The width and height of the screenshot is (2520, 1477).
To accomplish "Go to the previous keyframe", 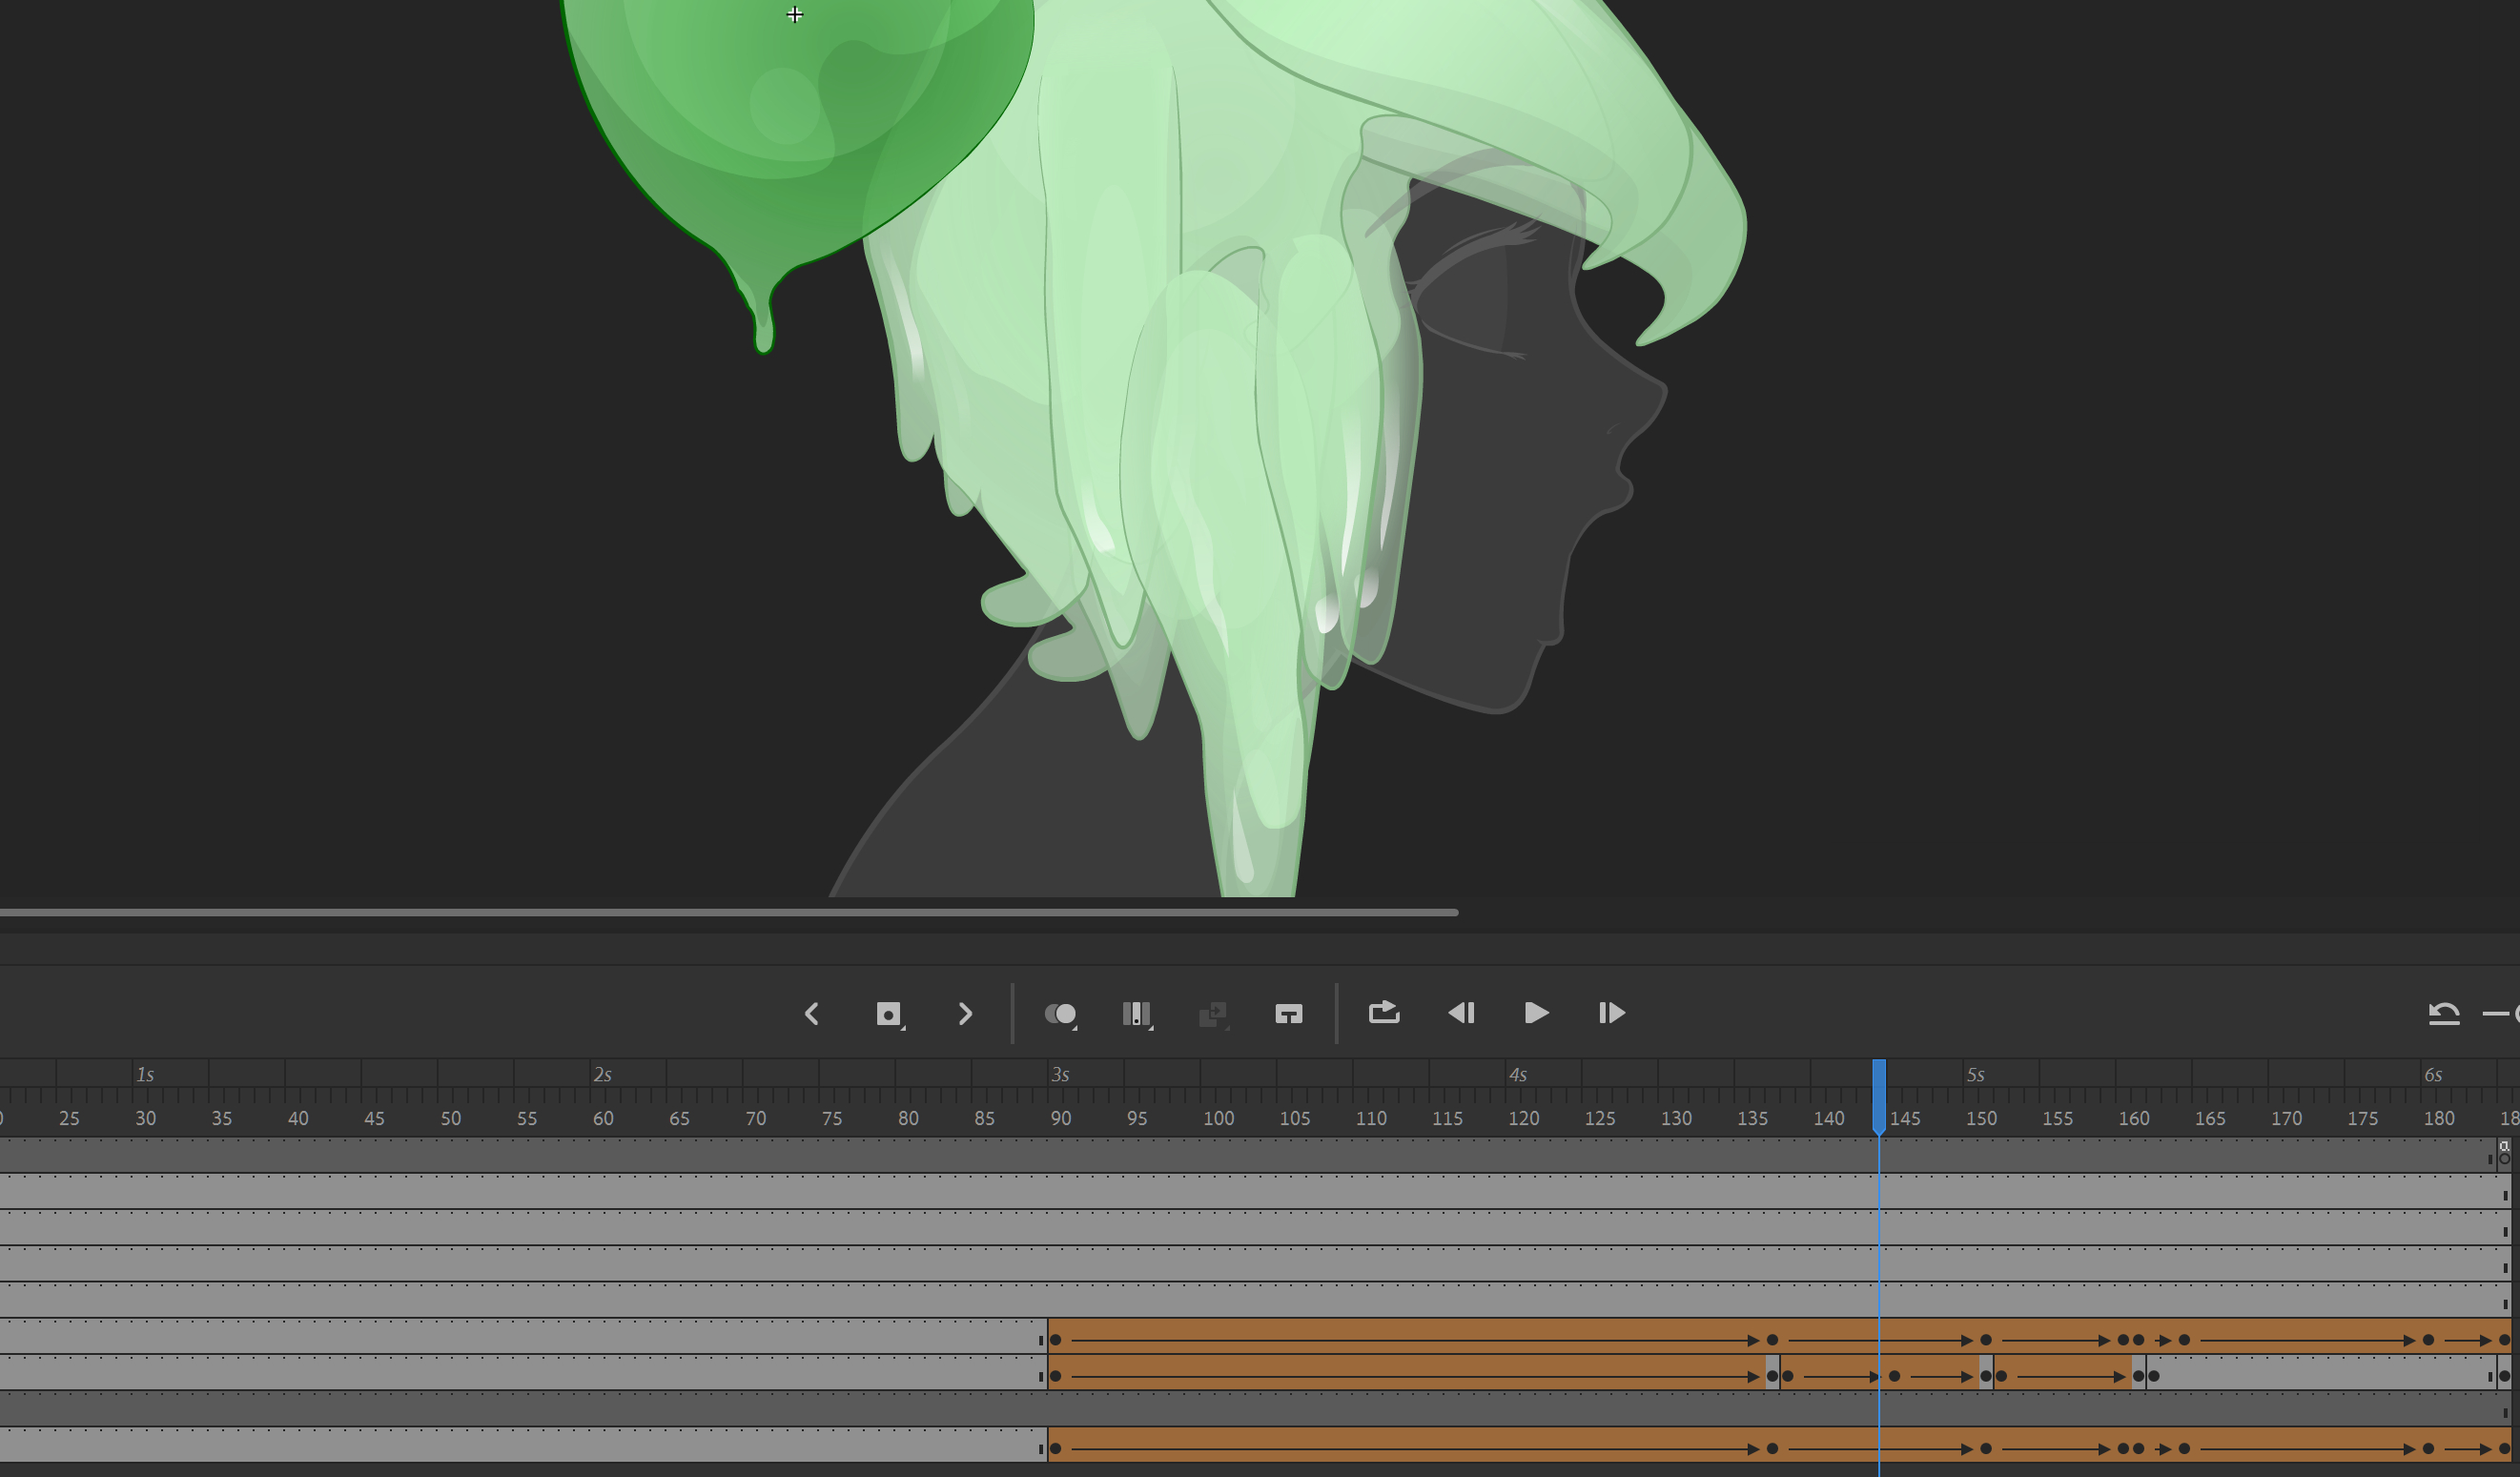I will [x=812, y=1014].
